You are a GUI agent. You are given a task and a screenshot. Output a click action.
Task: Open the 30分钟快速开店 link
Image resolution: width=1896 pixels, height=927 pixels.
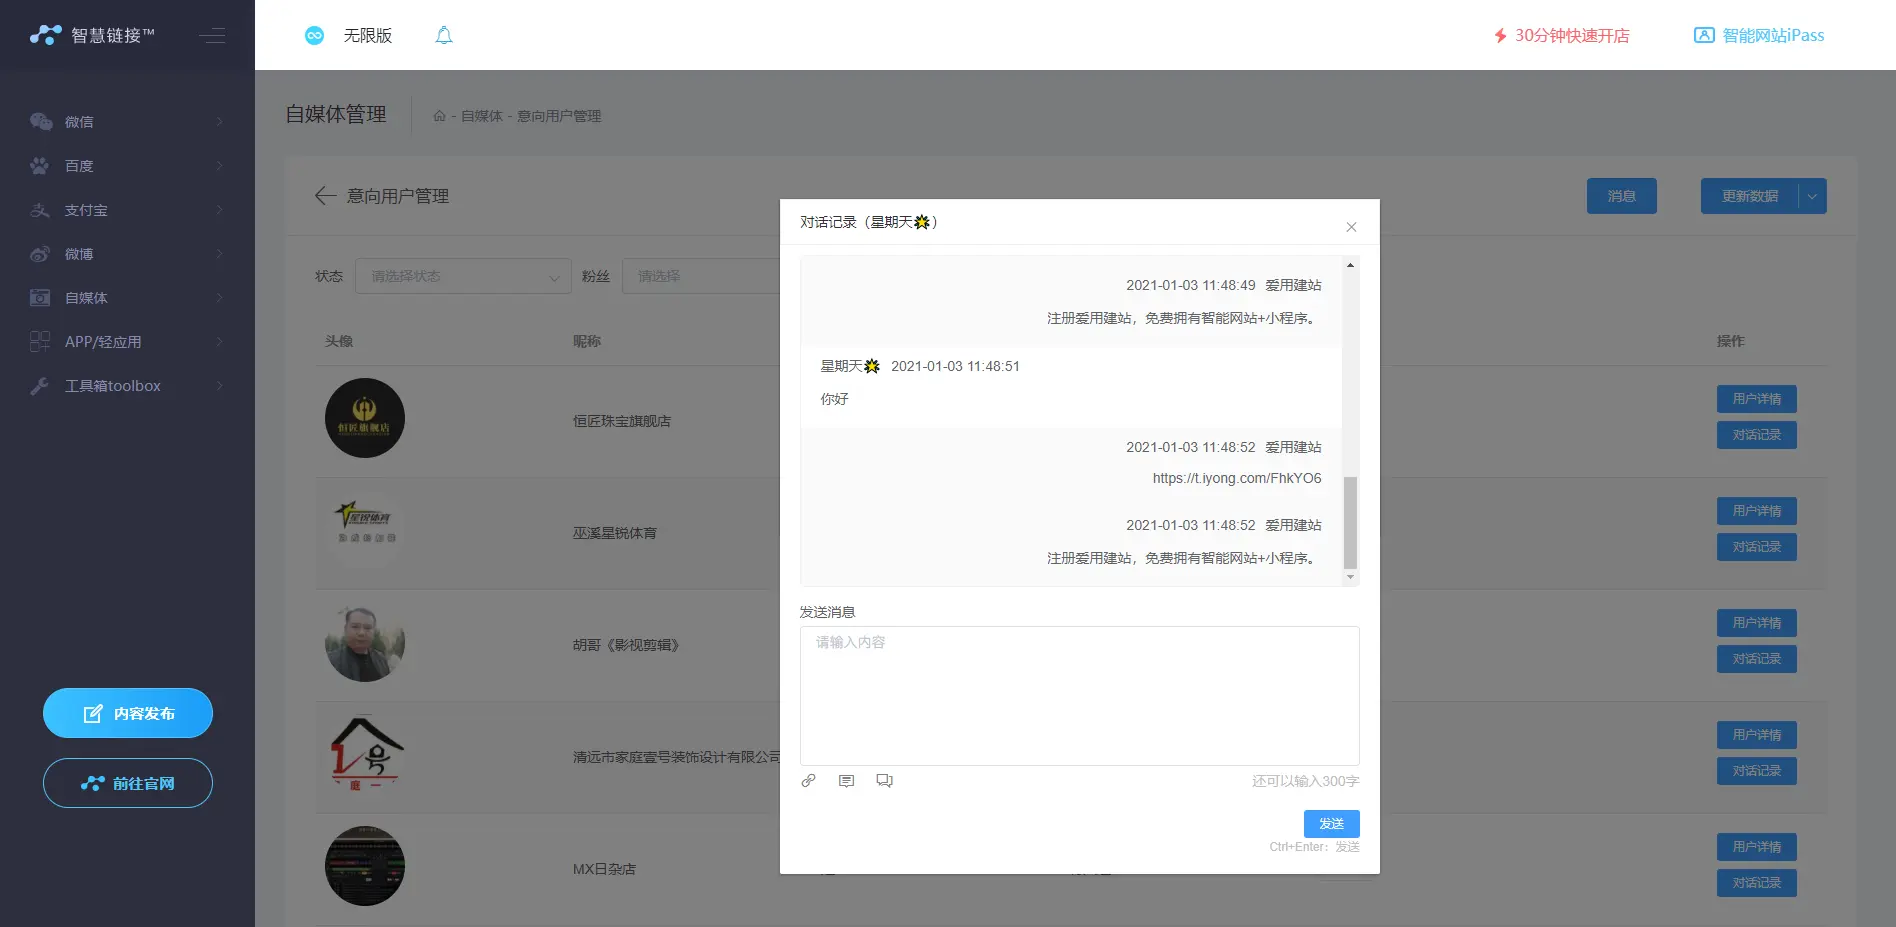(x=1561, y=36)
